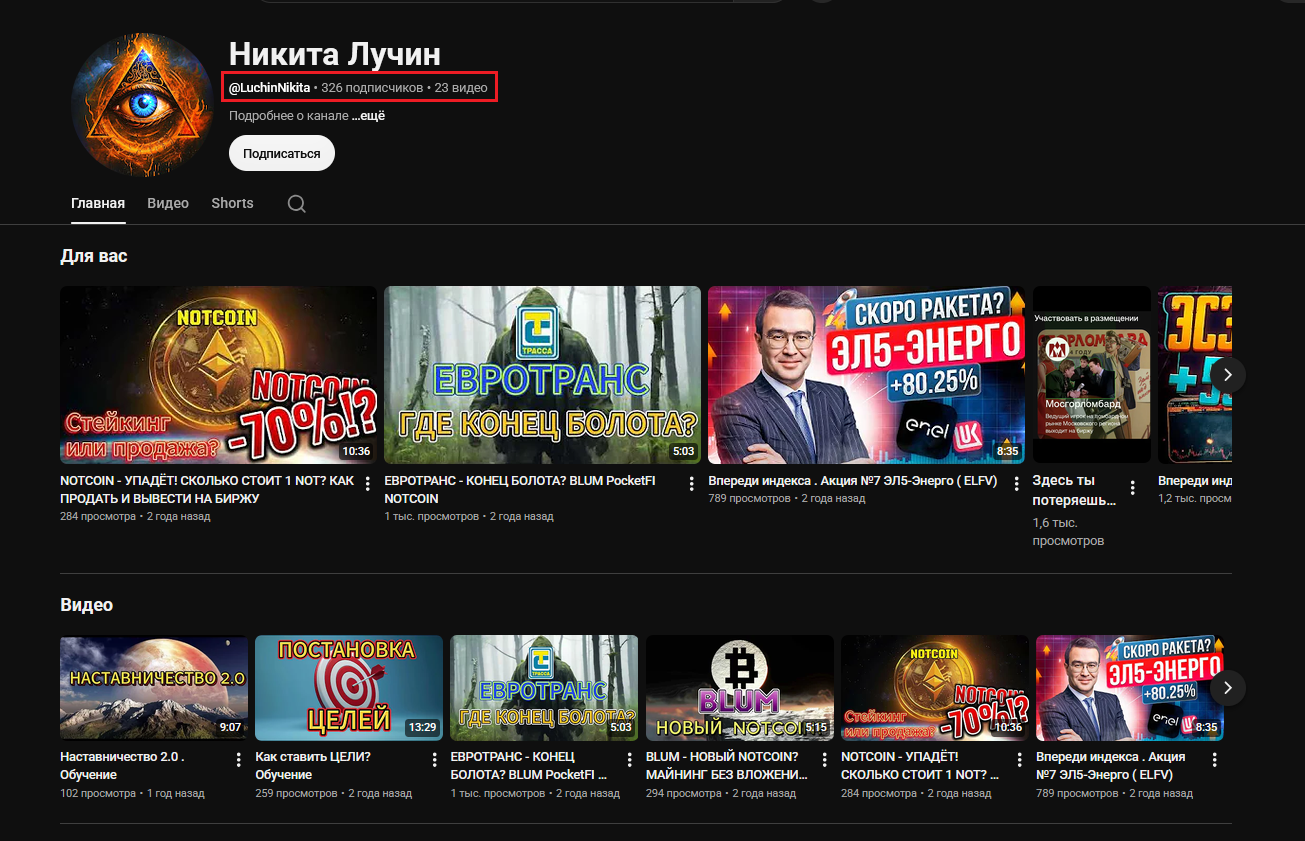Open ЕВРОТРАНС swamp thumbnail under Для вас
This screenshot has width=1305, height=841.
click(x=543, y=375)
